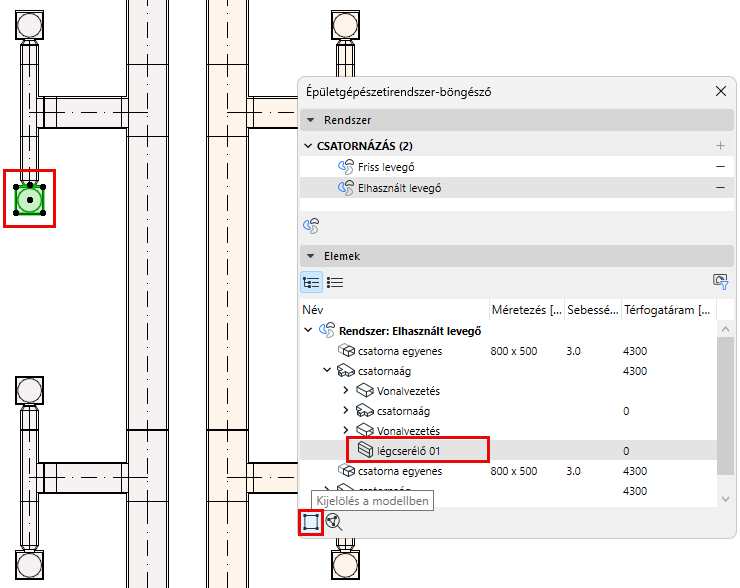Select the top-left circular air terminal

click(x=30, y=25)
